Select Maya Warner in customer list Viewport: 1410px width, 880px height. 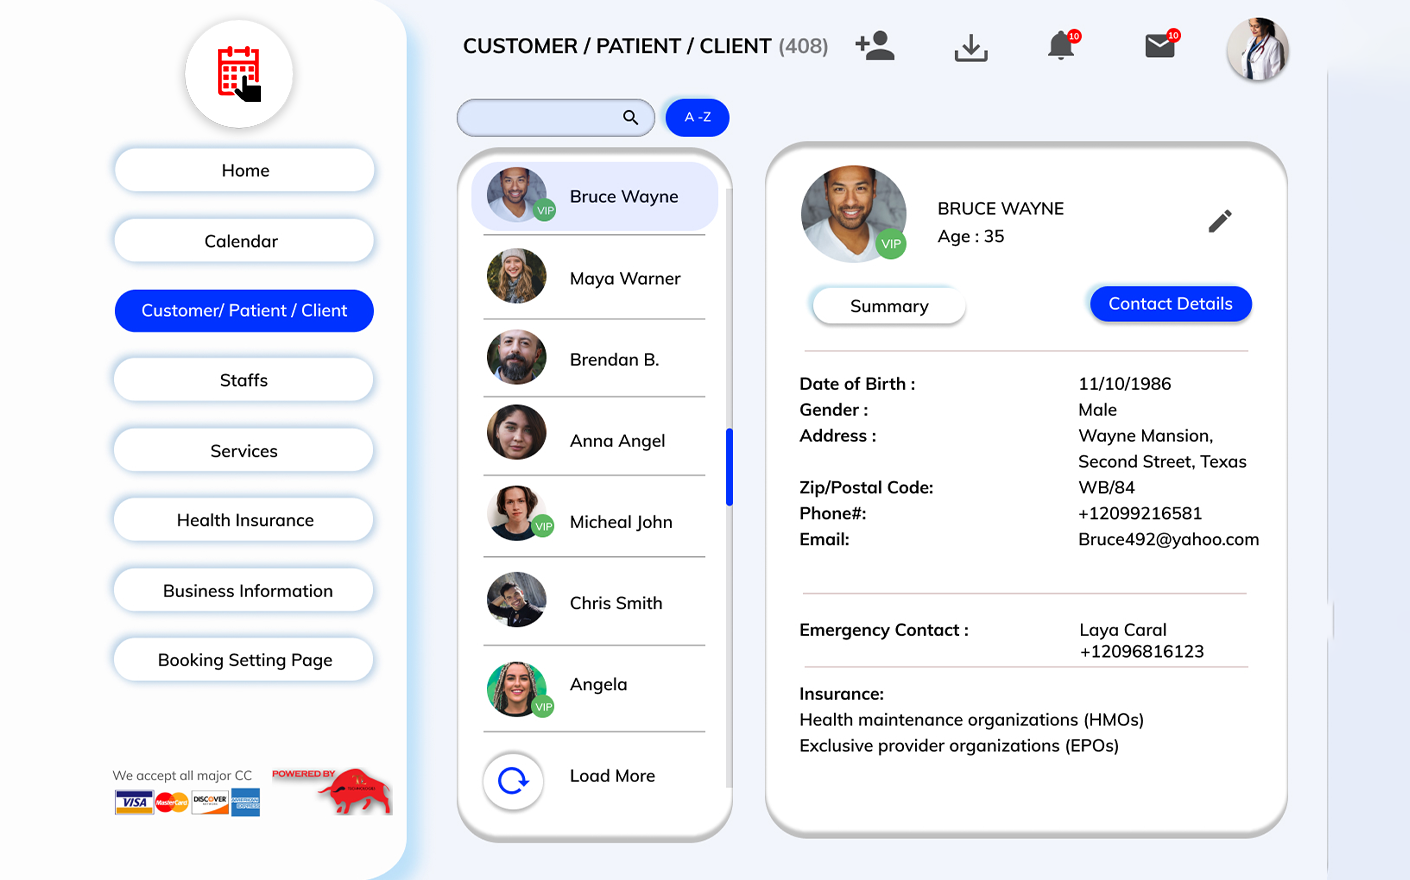[595, 278]
